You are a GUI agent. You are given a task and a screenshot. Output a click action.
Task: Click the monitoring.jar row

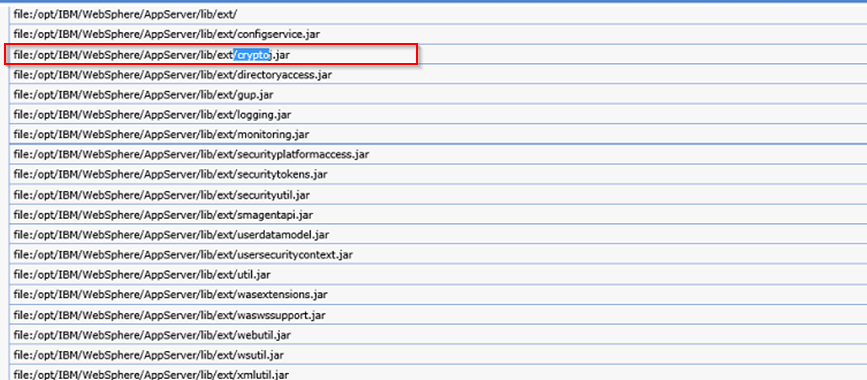tap(438, 134)
